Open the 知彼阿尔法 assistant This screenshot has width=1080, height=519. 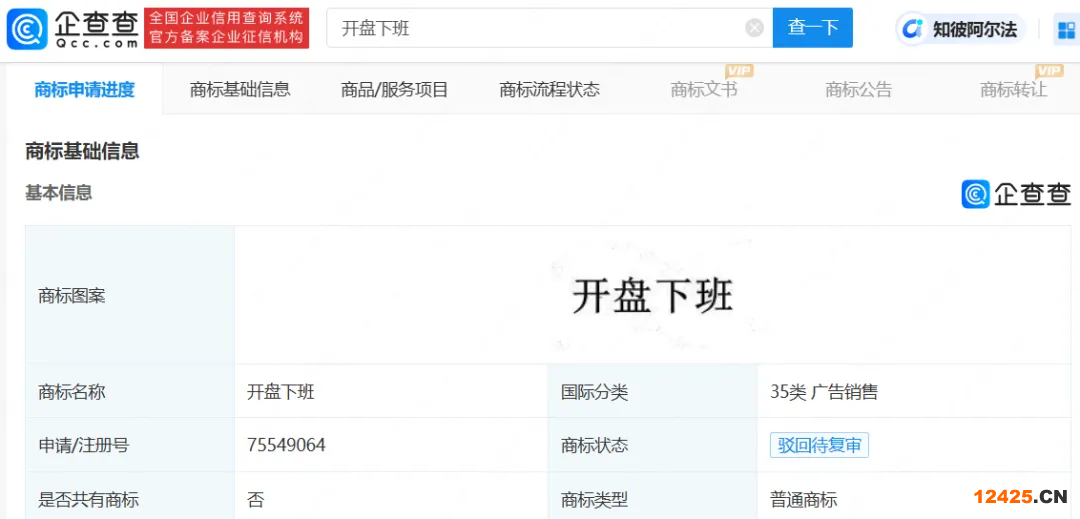(x=959, y=29)
